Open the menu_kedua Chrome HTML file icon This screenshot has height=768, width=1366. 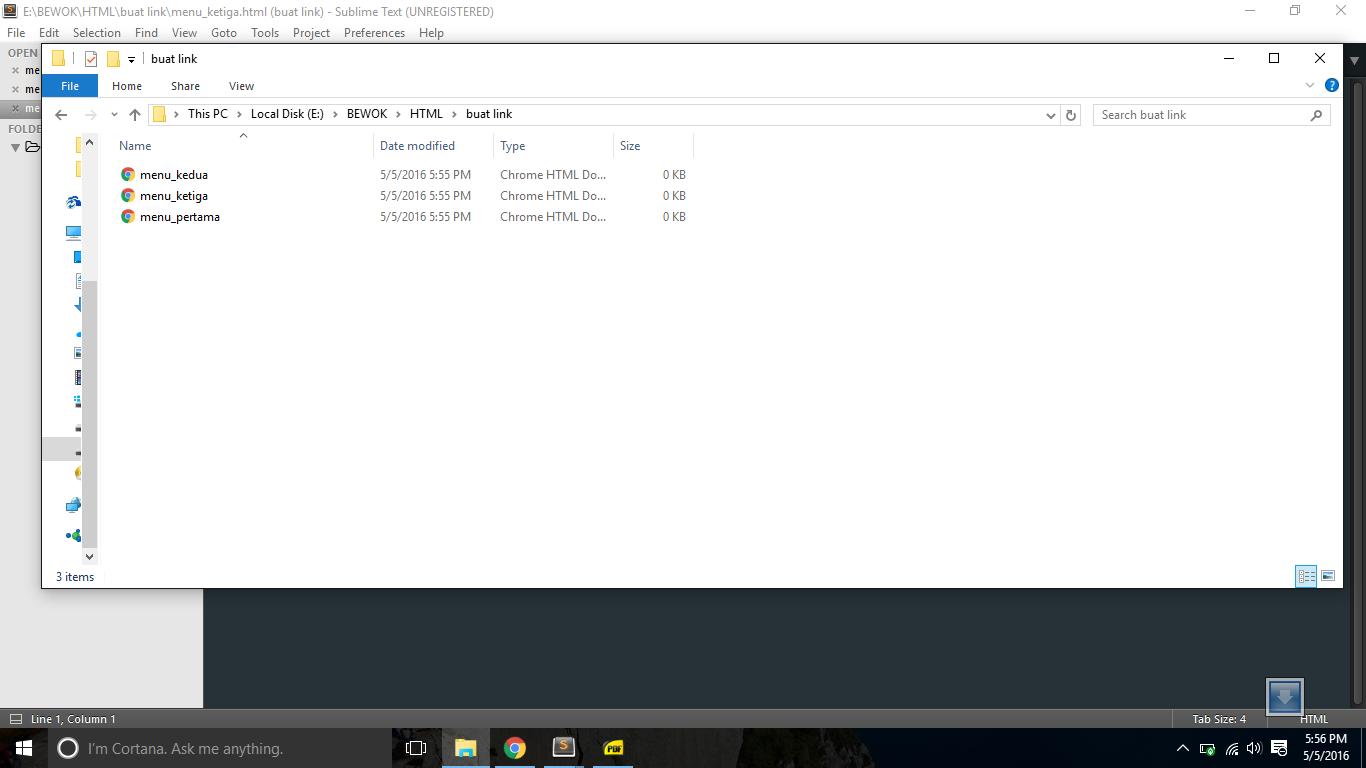tap(128, 175)
